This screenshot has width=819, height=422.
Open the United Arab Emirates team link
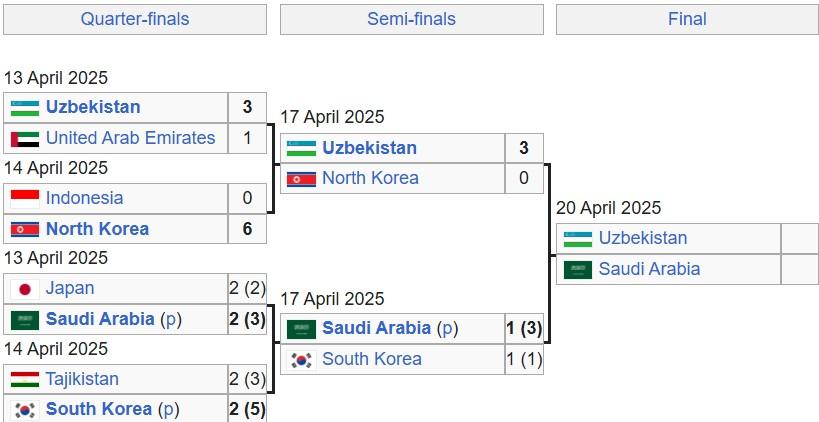coord(131,138)
